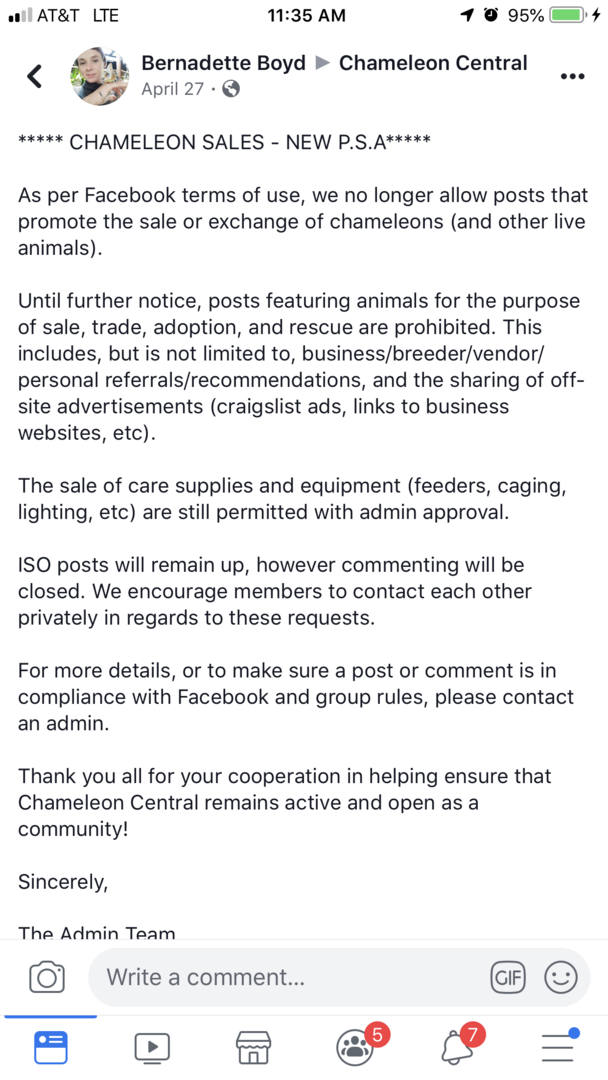This screenshot has height=1080, width=608.
Task: Tap the back arrow
Action: (x=35, y=76)
